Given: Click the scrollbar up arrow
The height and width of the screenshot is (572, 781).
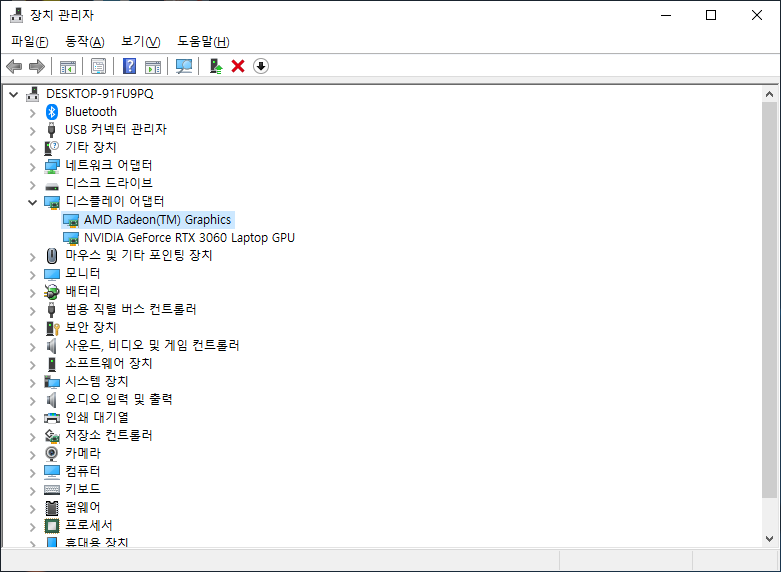Looking at the screenshot, I should [769, 94].
